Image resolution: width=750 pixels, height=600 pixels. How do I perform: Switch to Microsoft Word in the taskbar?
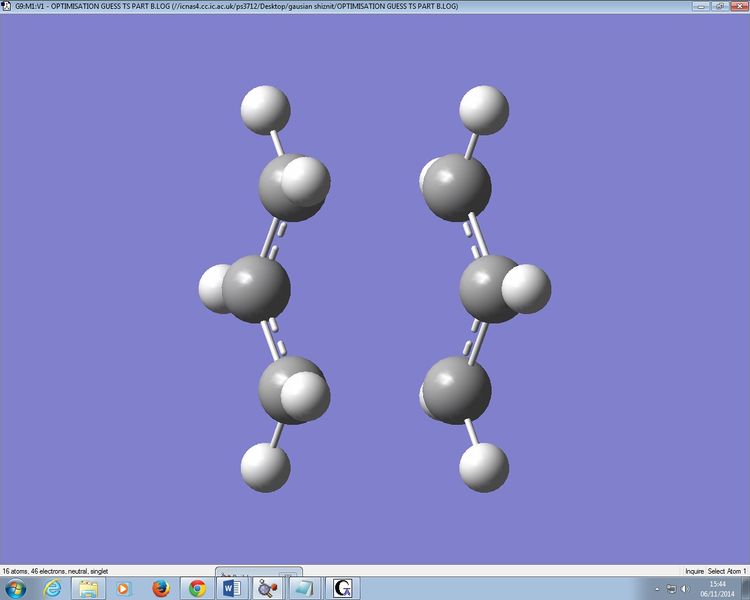pos(232,588)
